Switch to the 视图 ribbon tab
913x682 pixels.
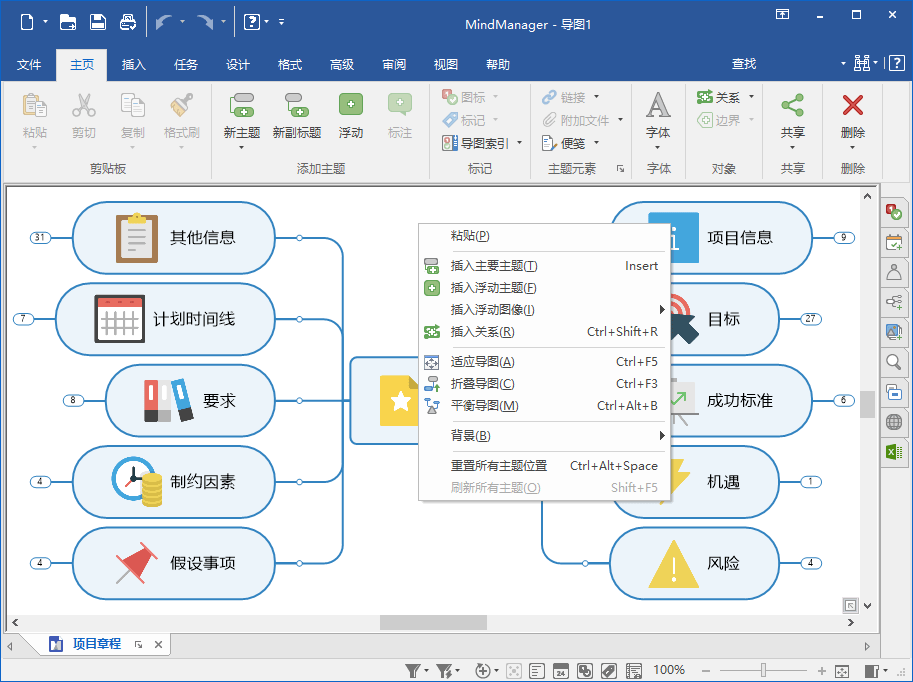click(446, 65)
